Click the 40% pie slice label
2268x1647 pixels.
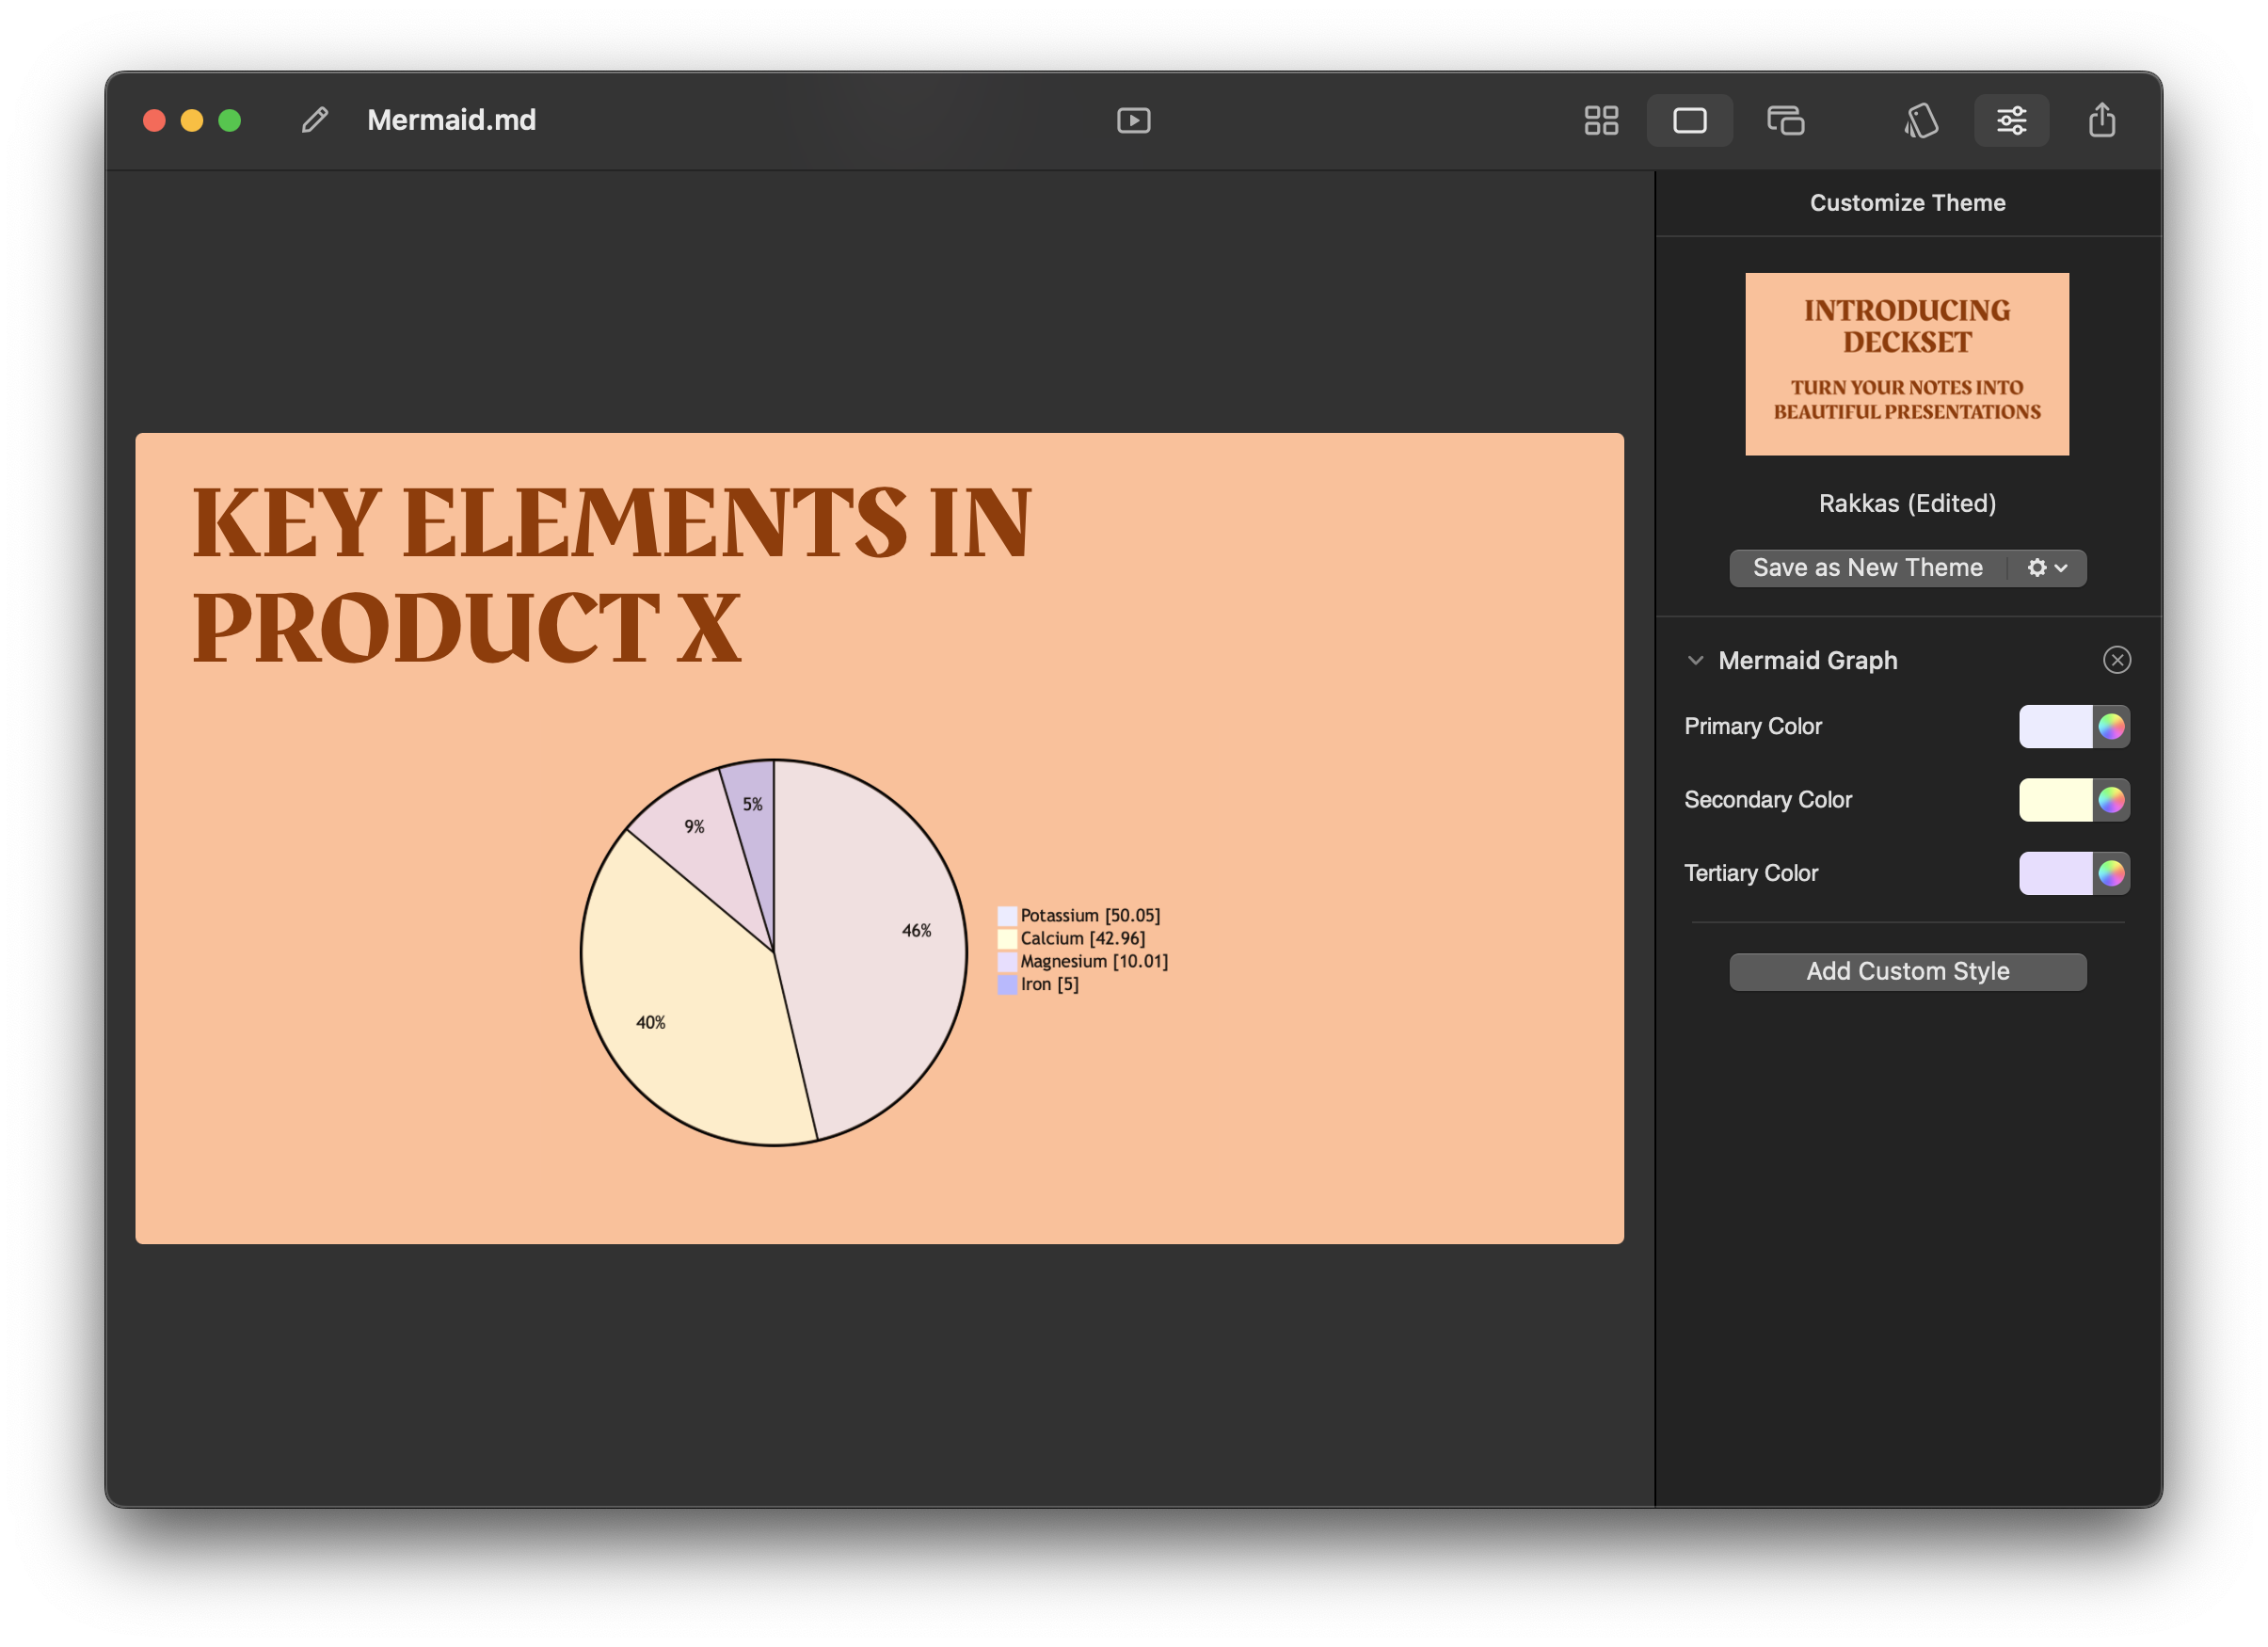point(650,1023)
